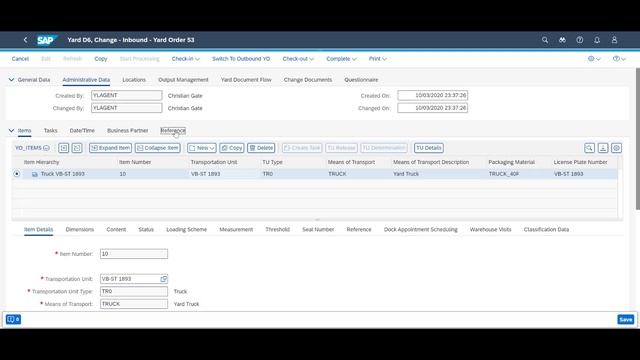Open the New dropdown in the items toolbar
This screenshot has width=640, height=360.
click(x=202, y=148)
